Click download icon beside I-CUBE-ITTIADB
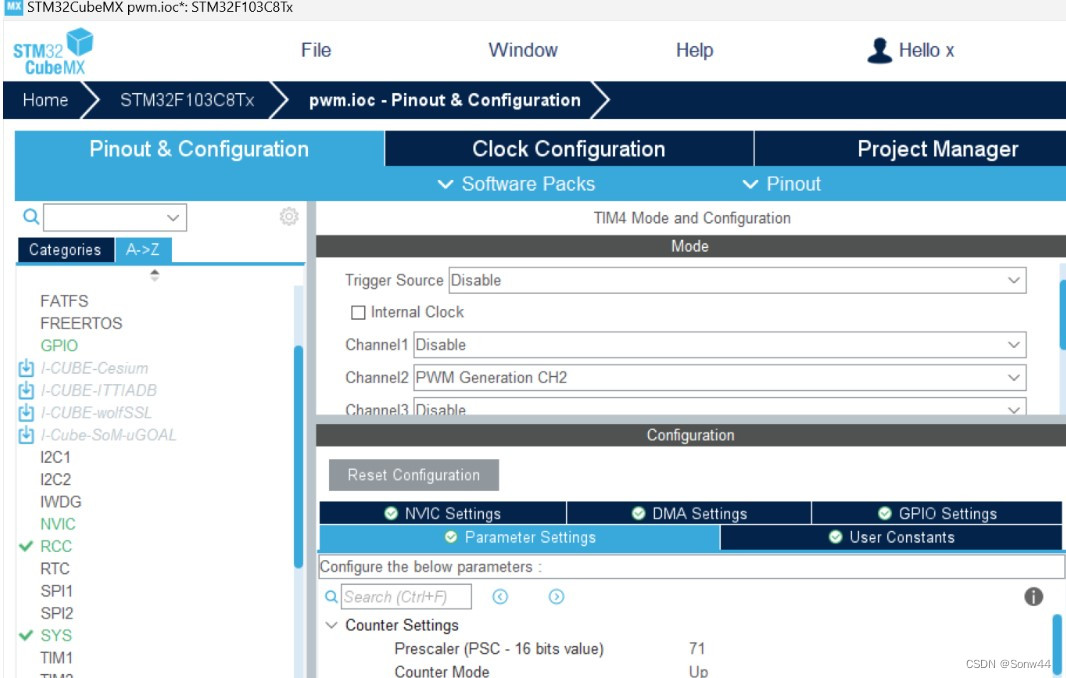 pos(26,390)
